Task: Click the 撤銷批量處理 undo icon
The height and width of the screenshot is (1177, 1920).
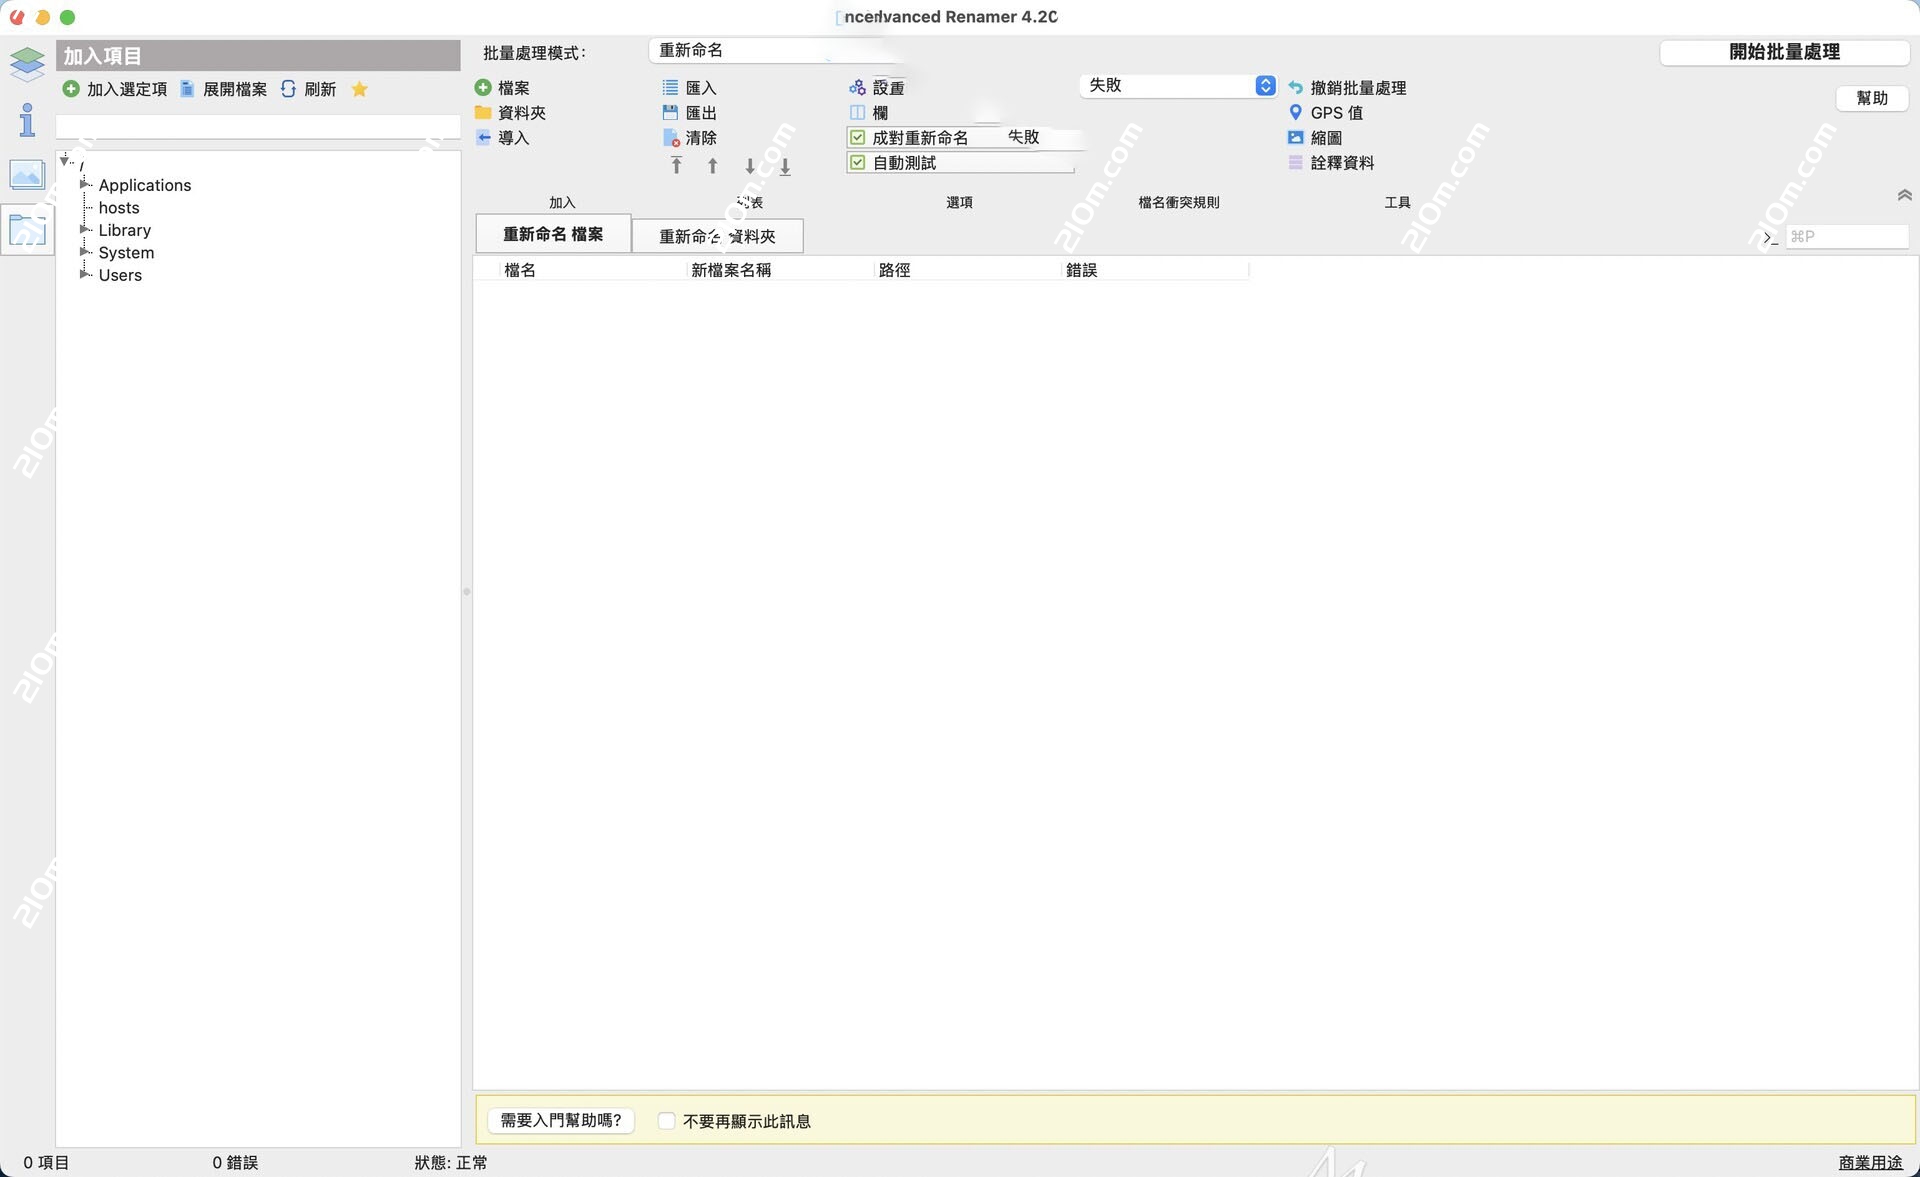Action: click(x=1294, y=88)
